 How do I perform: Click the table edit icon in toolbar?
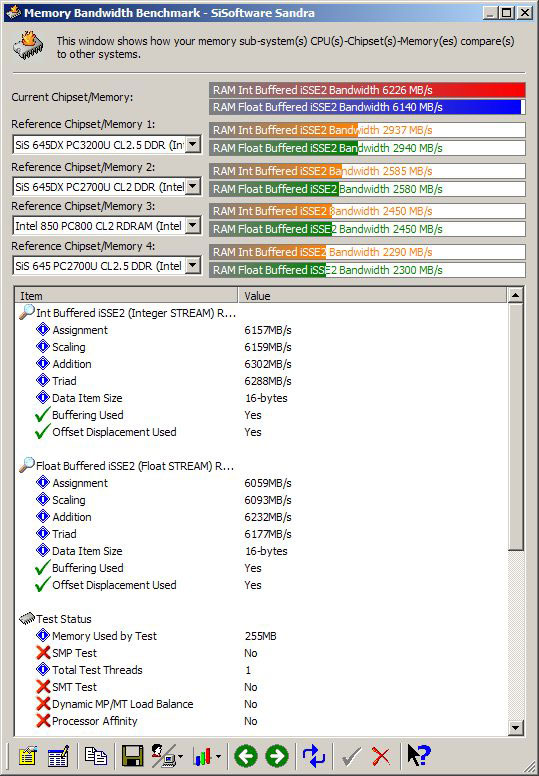pyautogui.click(x=58, y=756)
